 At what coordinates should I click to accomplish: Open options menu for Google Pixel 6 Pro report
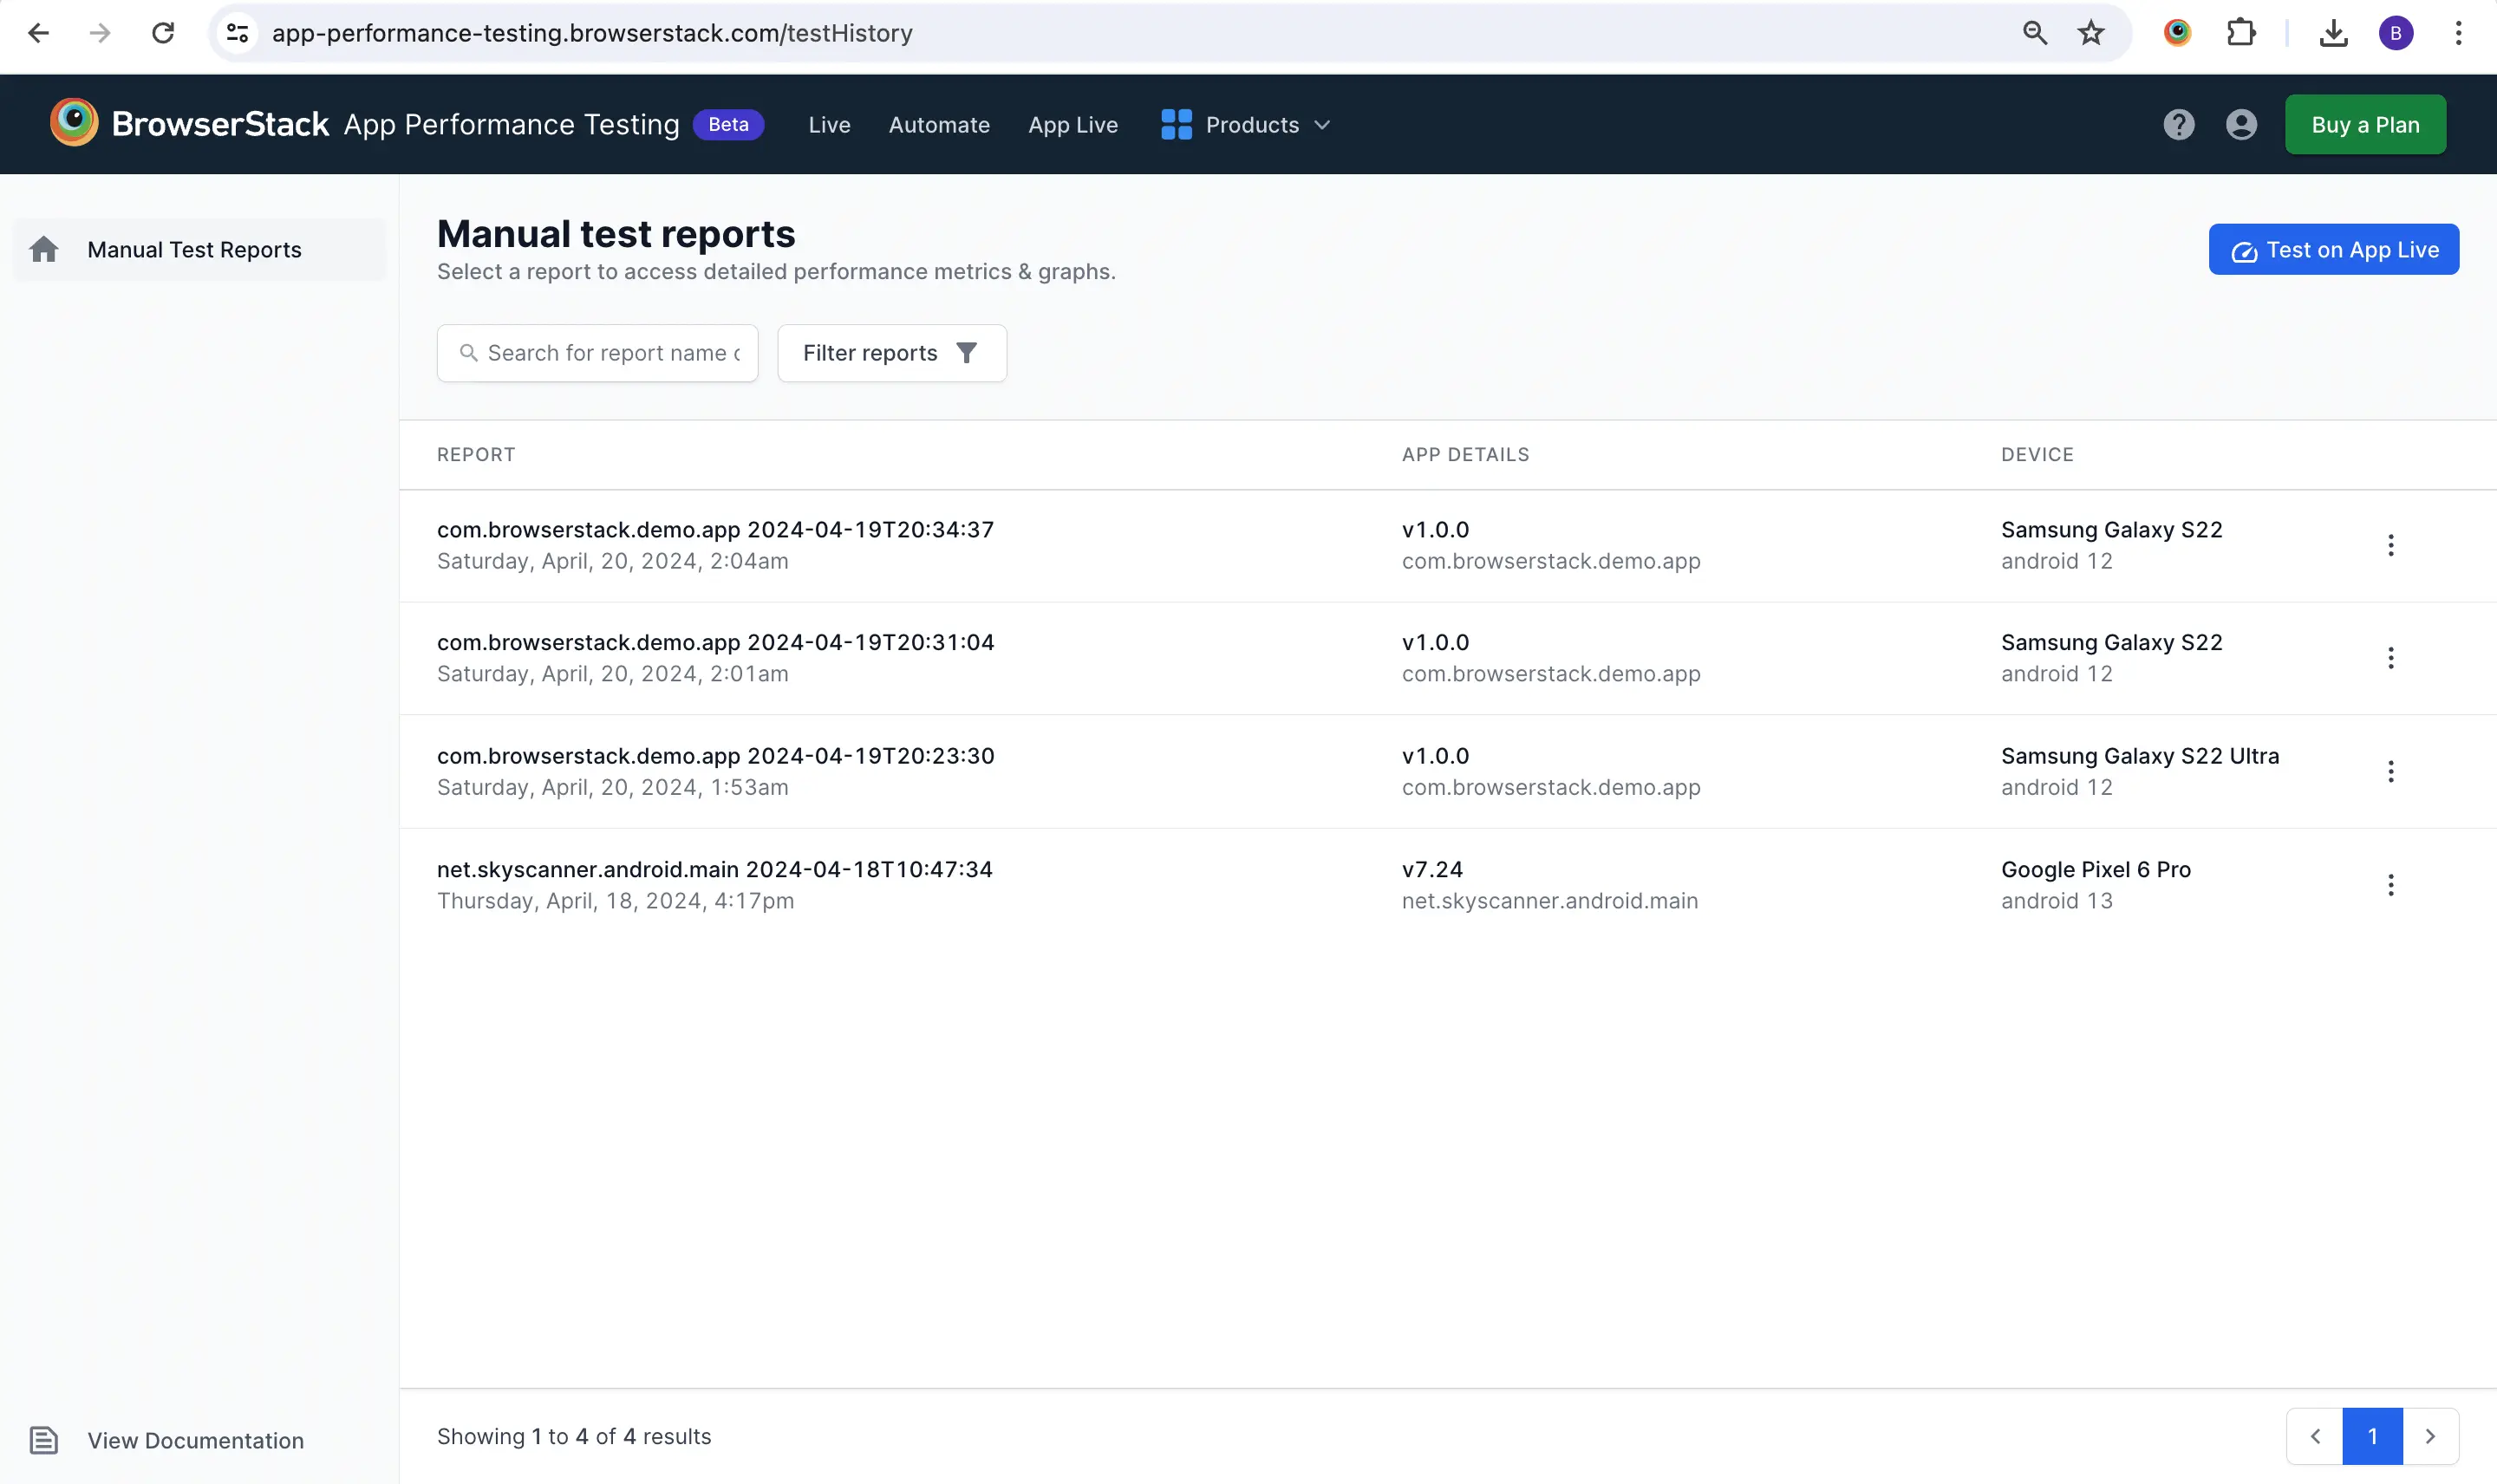(x=2390, y=885)
